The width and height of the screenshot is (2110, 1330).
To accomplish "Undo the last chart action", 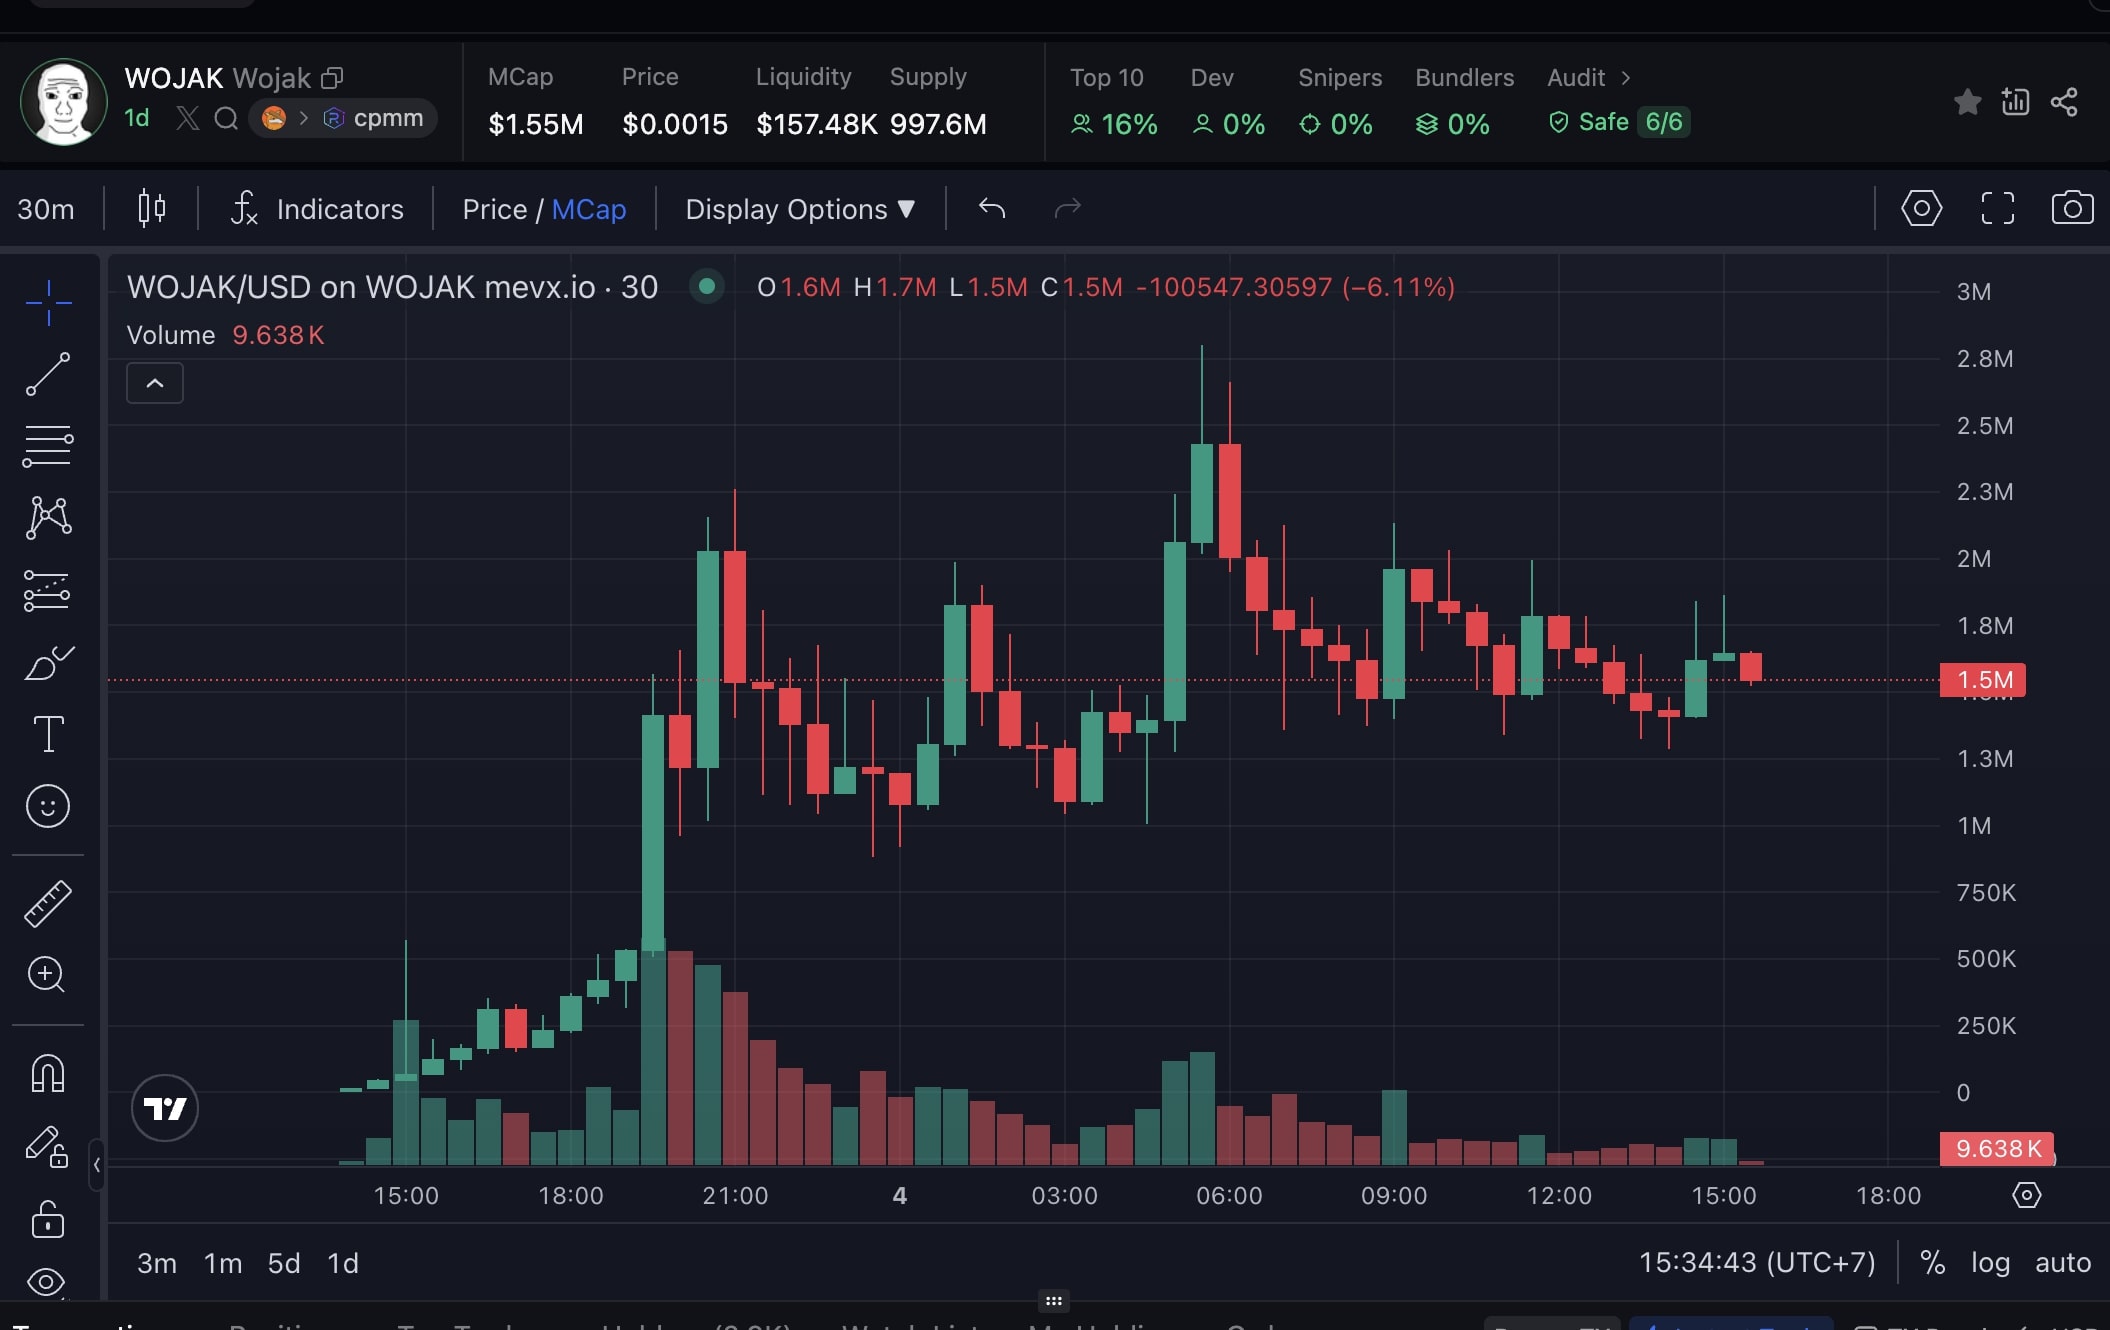I will pyautogui.click(x=992, y=208).
